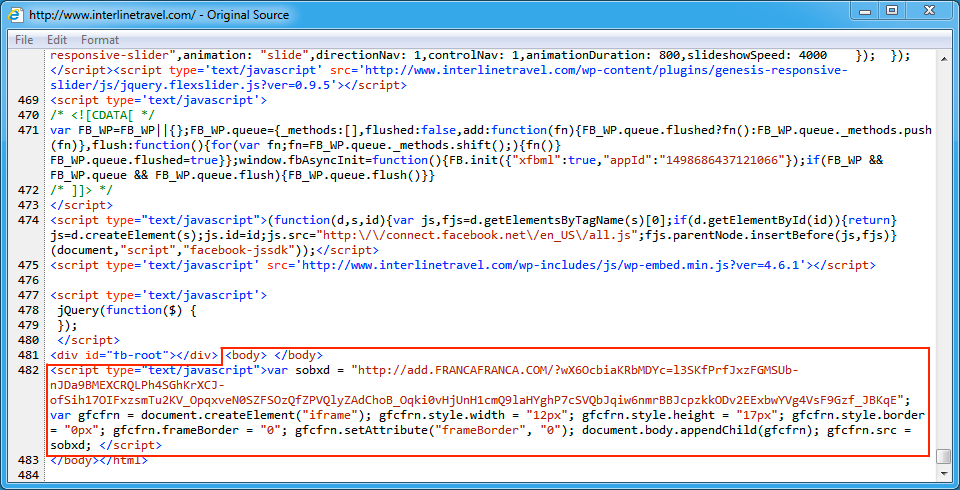
Task: Click line number 470
Action: tap(28, 115)
